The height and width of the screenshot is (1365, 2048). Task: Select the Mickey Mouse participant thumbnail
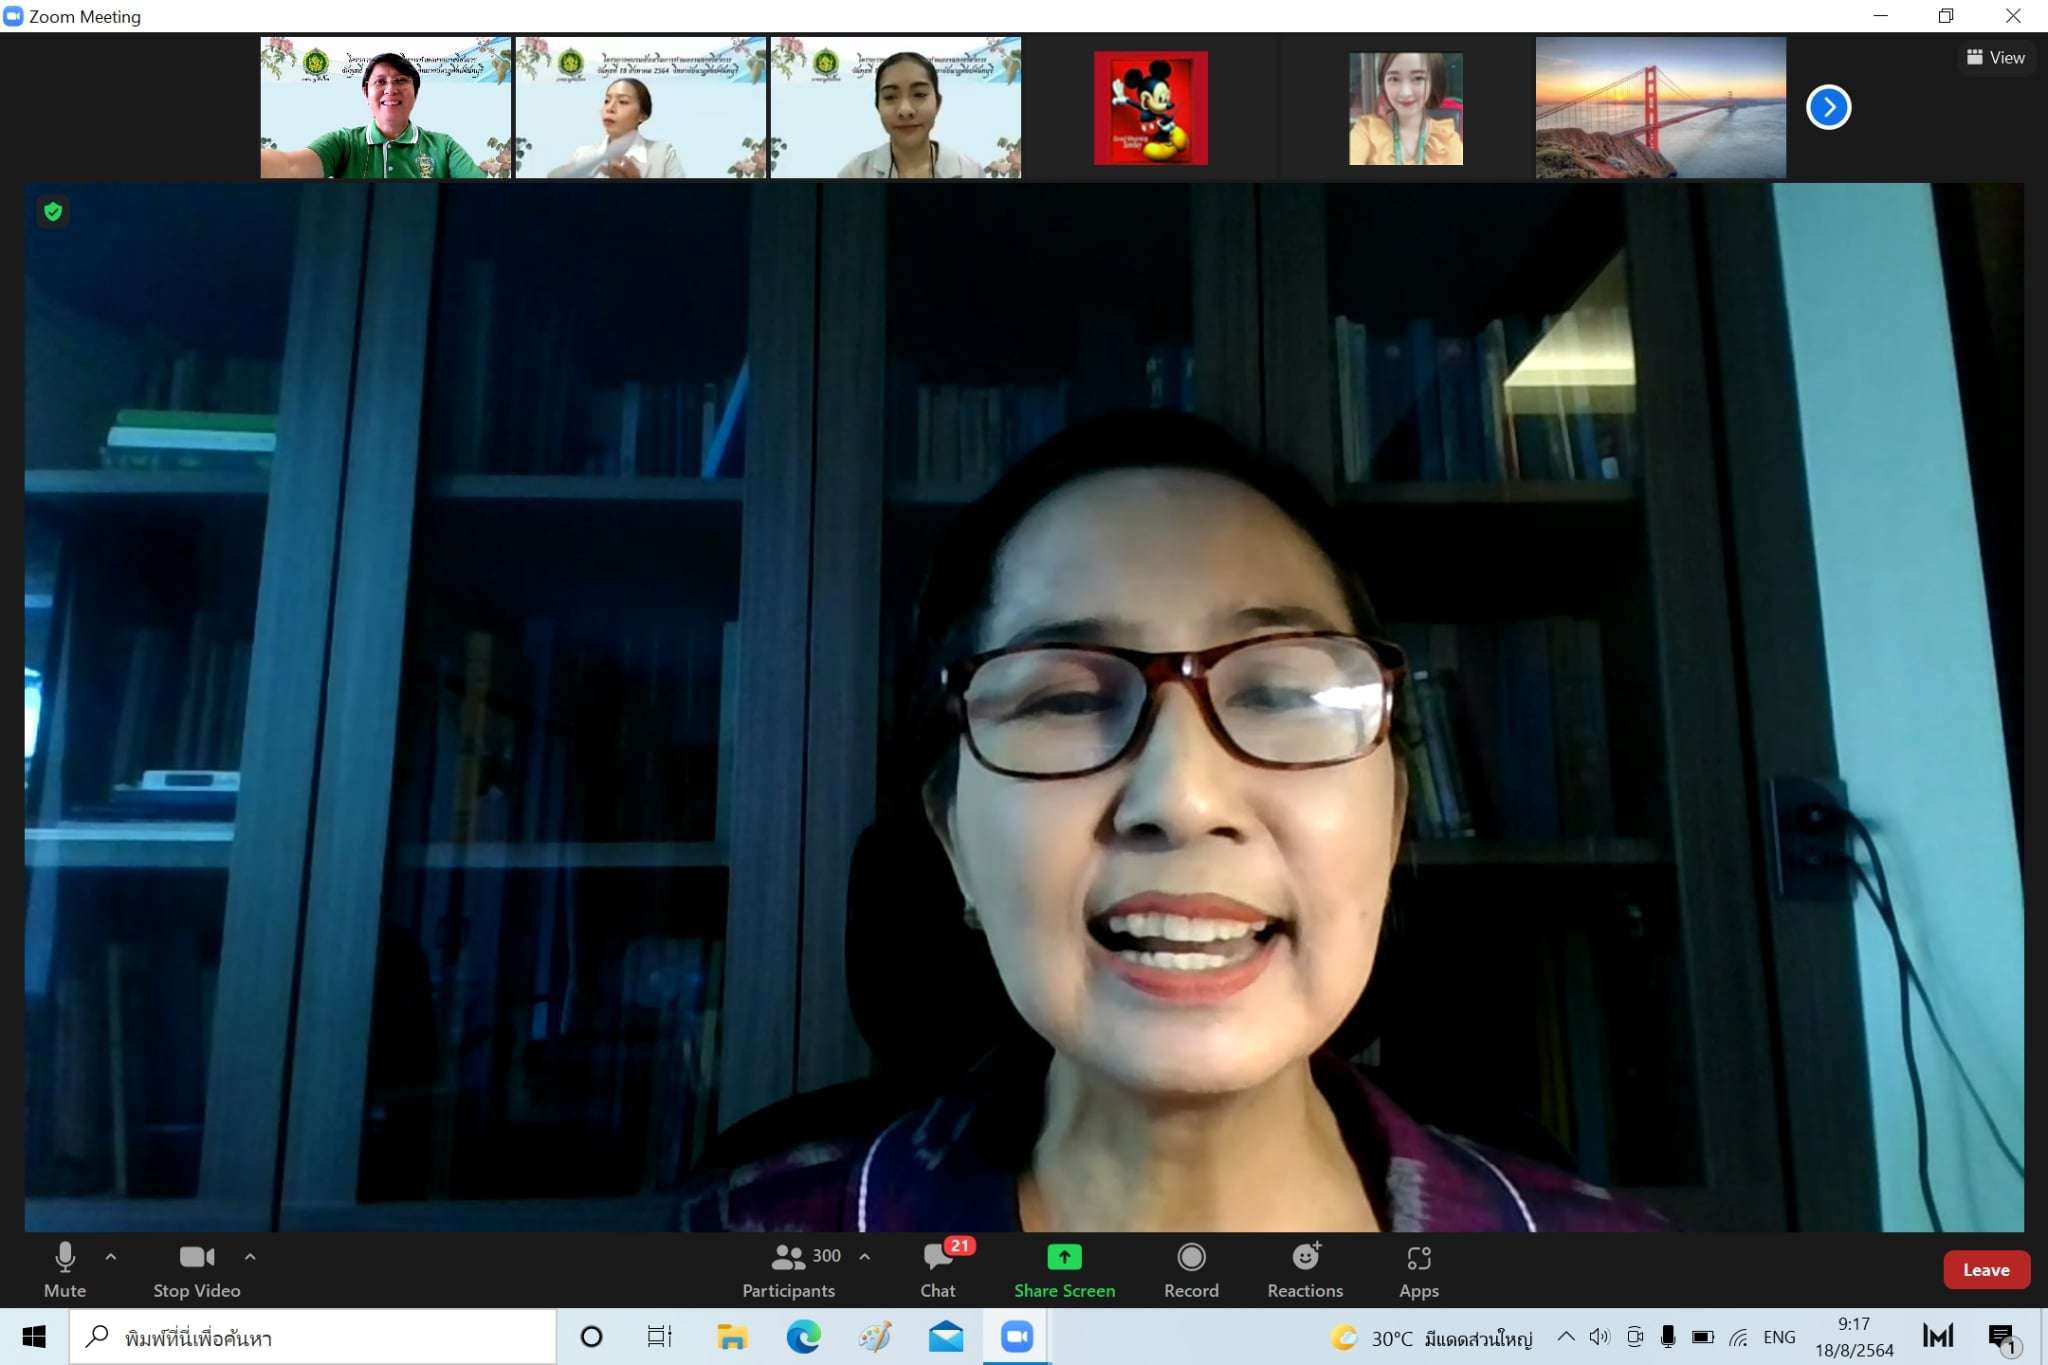pos(1150,108)
